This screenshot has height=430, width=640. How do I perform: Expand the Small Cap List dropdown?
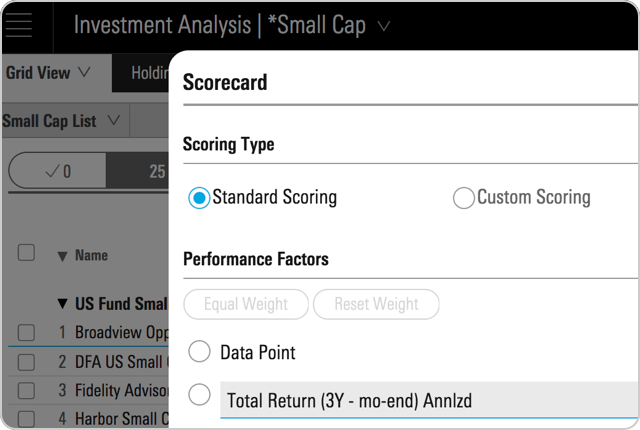pyautogui.click(x=62, y=121)
